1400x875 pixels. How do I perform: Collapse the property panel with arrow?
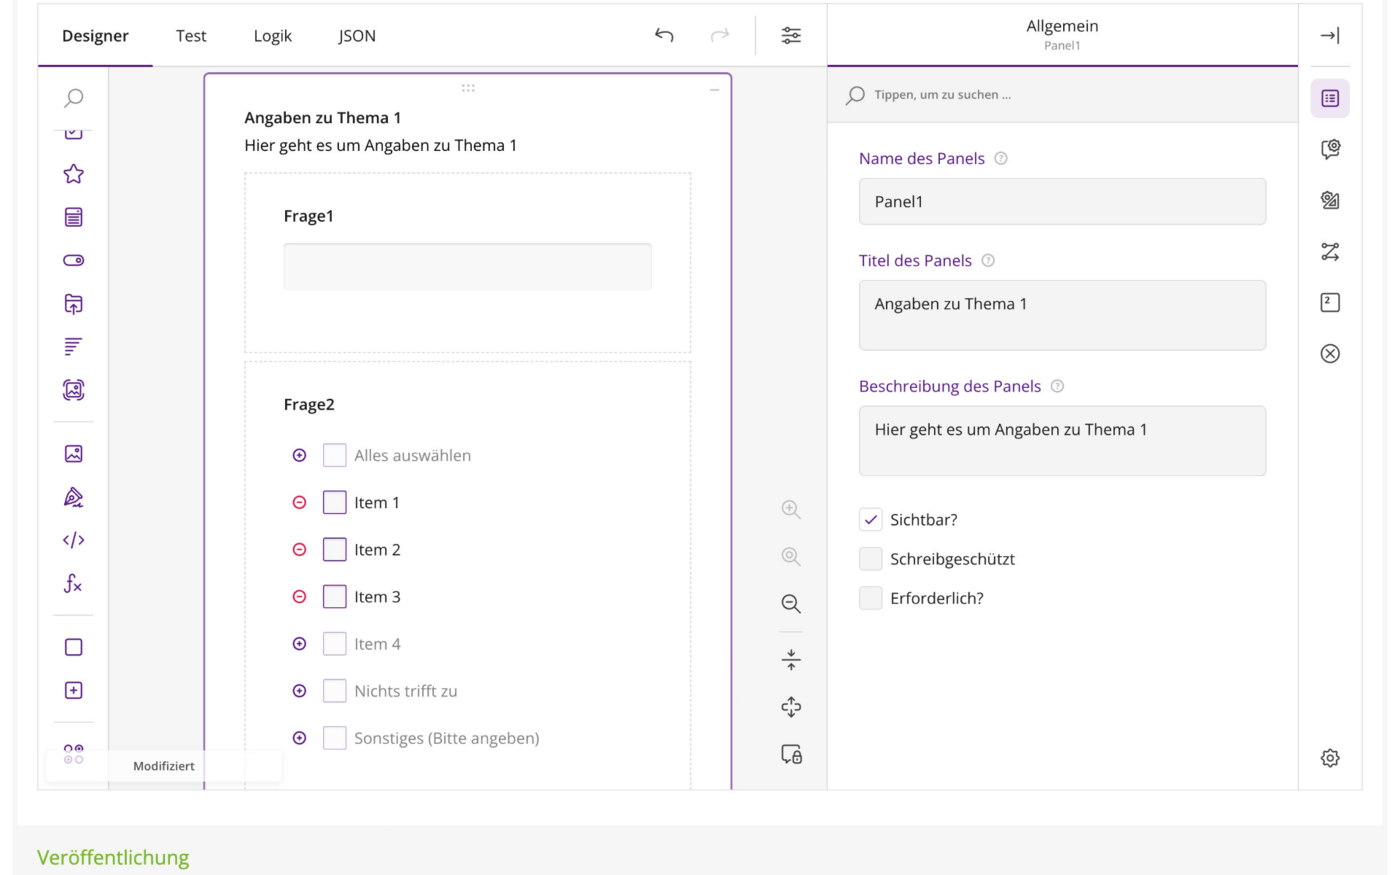coord(1330,35)
